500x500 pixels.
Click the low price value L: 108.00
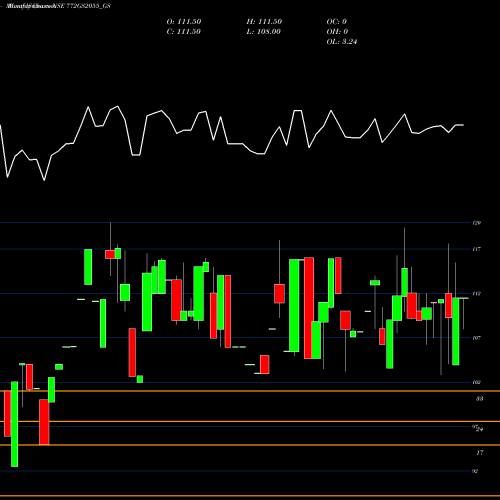coord(263,32)
